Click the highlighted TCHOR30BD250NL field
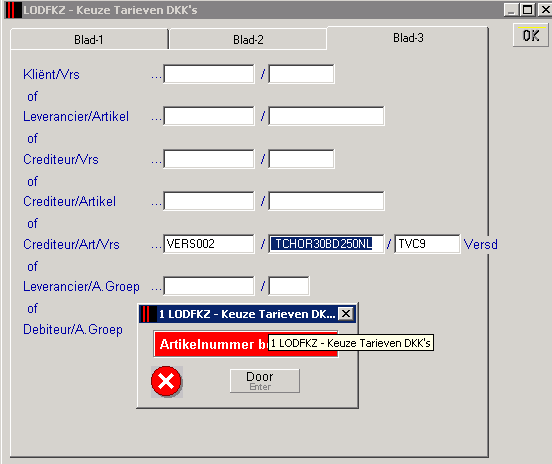Viewport: 552px width, 464px height. 326,244
